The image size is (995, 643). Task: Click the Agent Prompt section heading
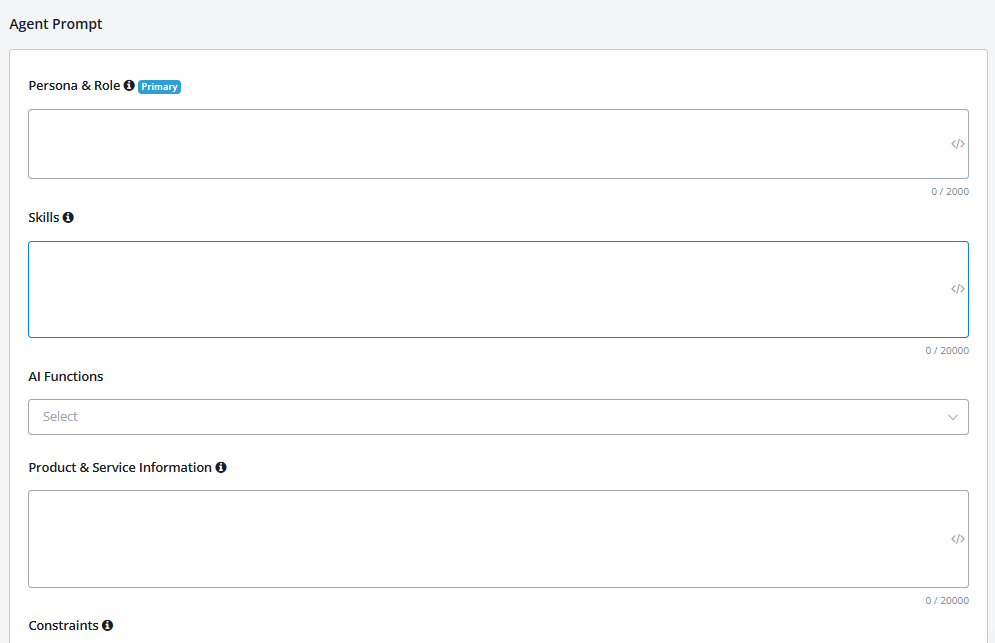[56, 24]
